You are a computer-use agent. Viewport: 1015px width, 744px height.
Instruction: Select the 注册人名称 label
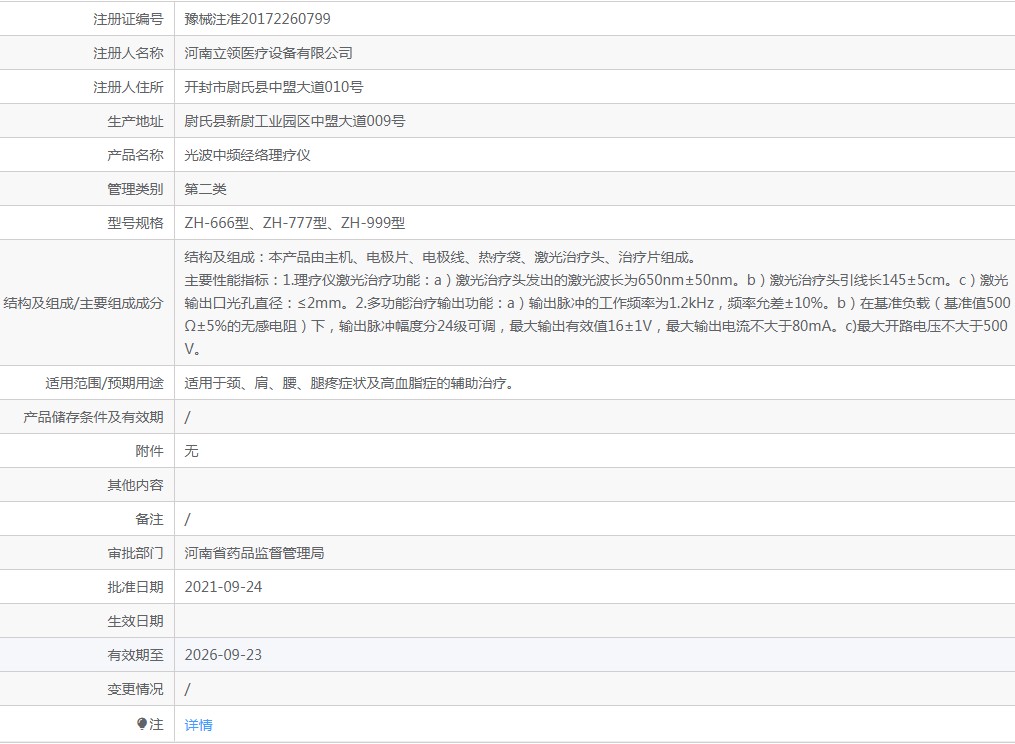[128, 53]
